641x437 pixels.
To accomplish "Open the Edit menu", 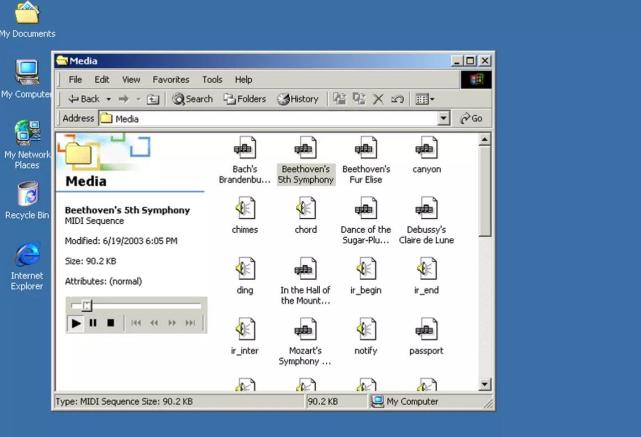I will point(102,80).
